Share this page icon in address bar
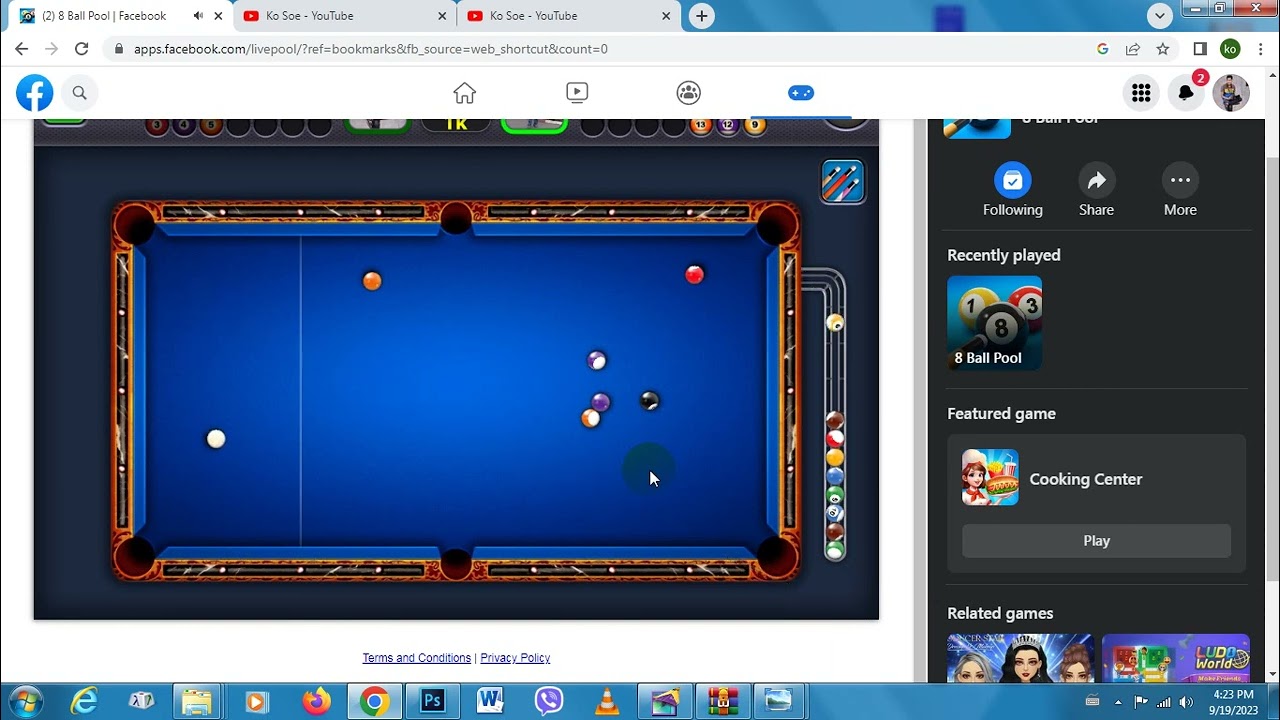This screenshot has height=720, width=1280. click(x=1133, y=49)
